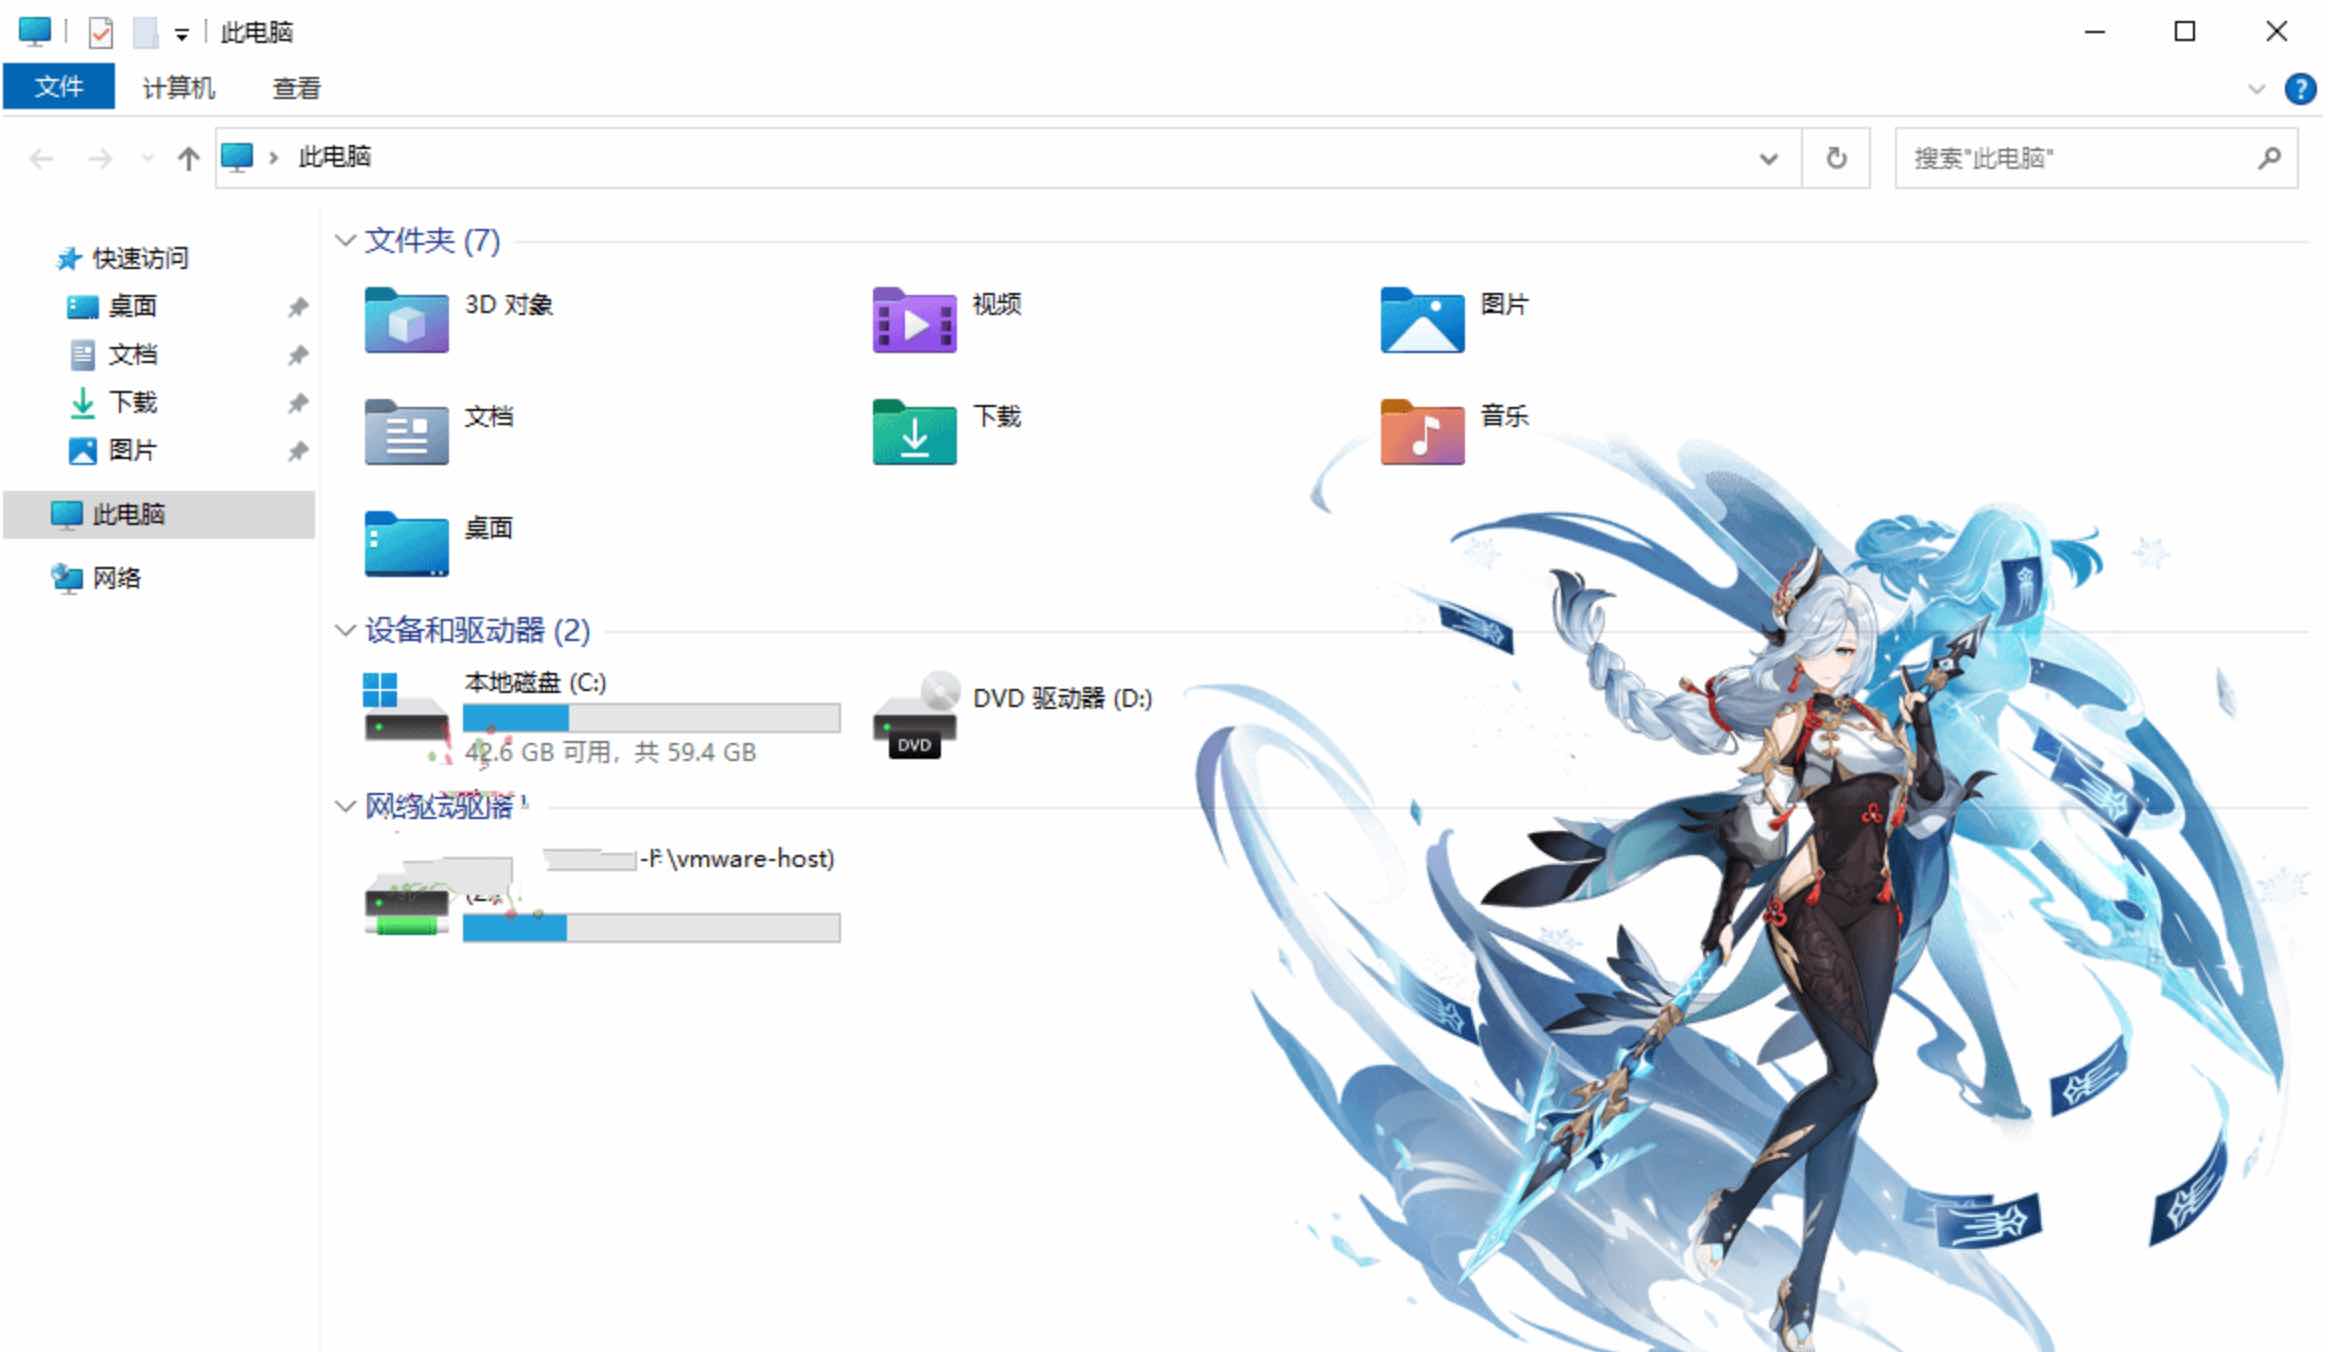The height and width of the screenshot is (1352, 2328).
Task: Select 图片 in the sidebar
Action: [x=132, y=451]
